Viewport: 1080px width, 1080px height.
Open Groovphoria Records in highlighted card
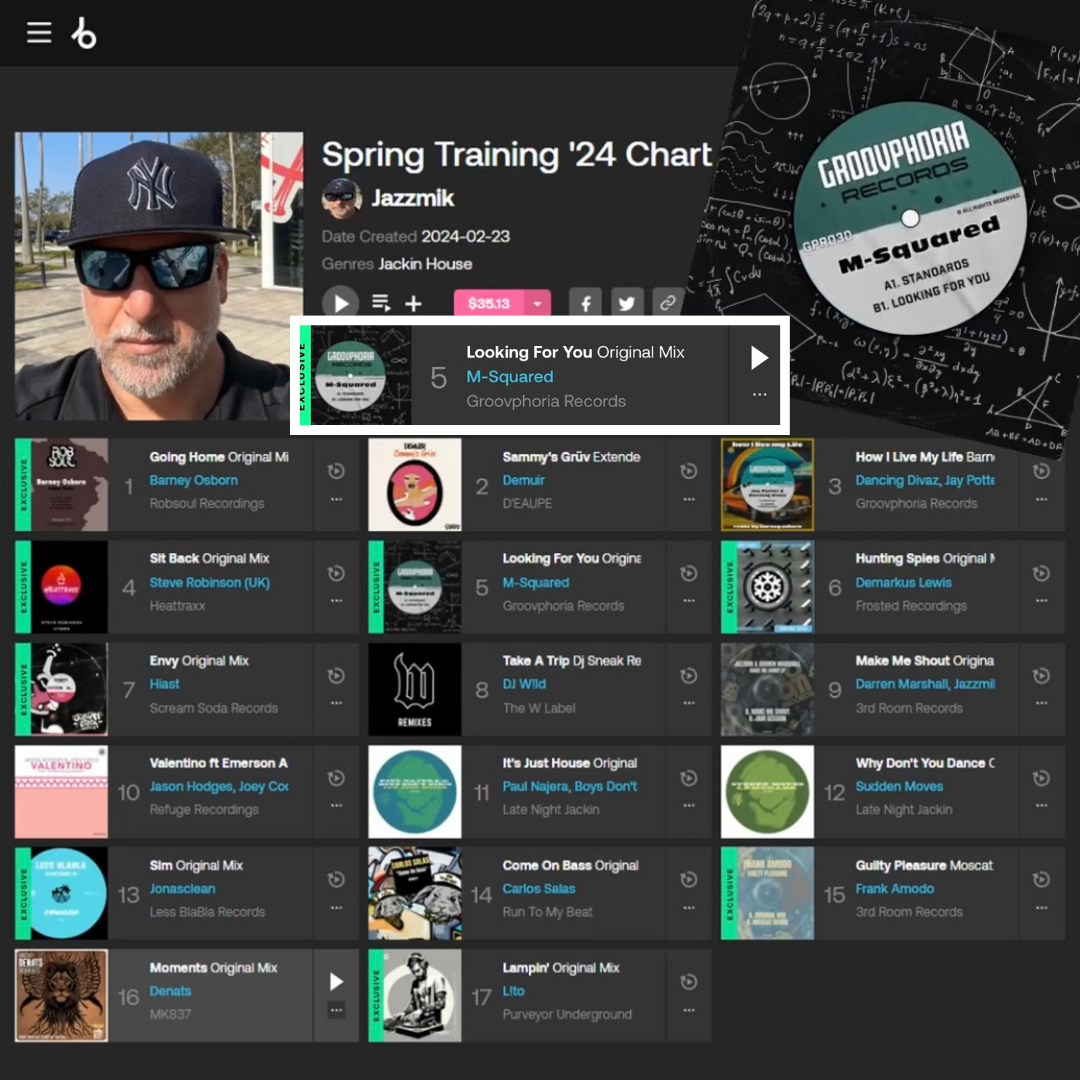point(546,401)
